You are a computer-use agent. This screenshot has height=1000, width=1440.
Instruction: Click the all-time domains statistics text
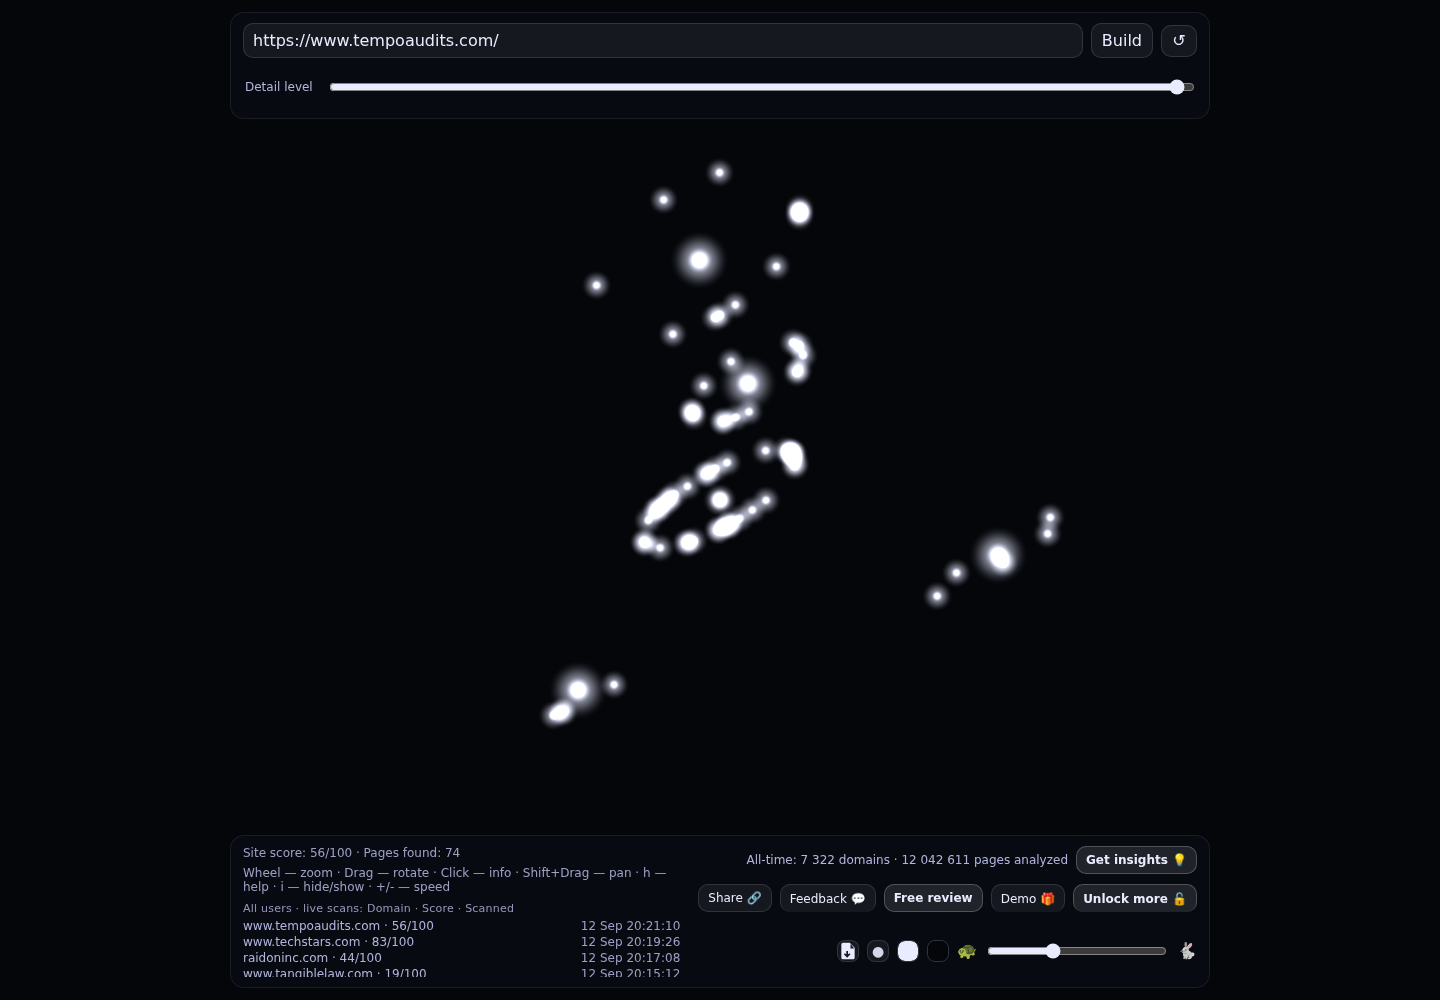pos(906,860)
